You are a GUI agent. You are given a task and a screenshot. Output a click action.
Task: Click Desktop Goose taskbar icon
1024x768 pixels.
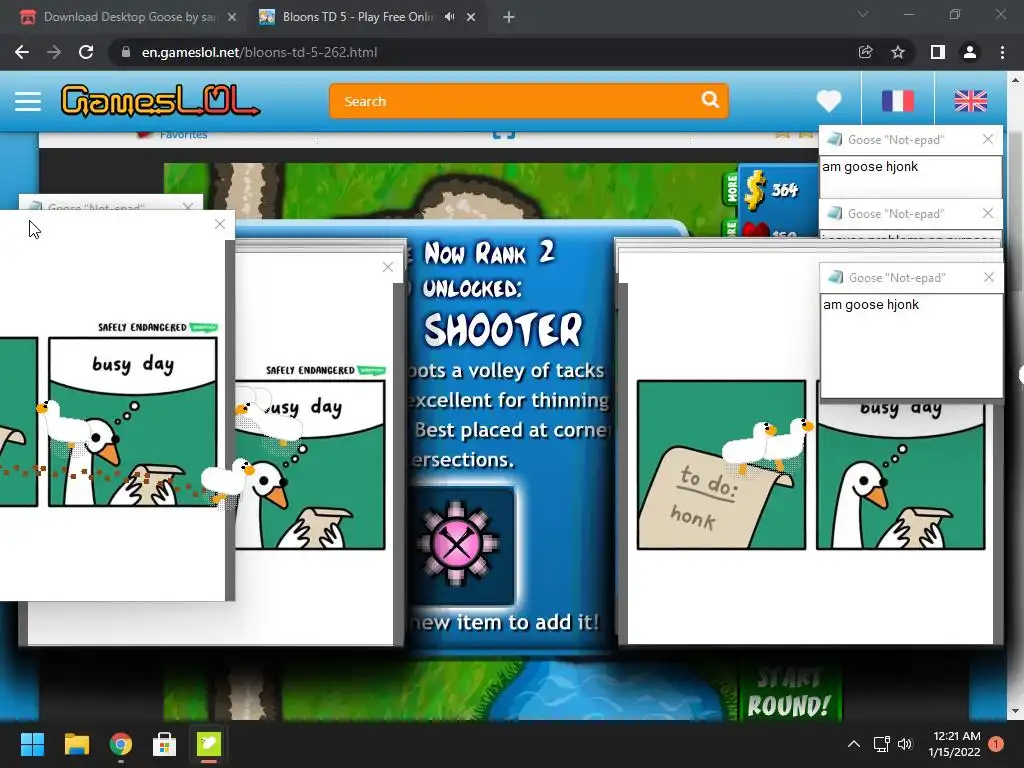(x=209, y=744)
